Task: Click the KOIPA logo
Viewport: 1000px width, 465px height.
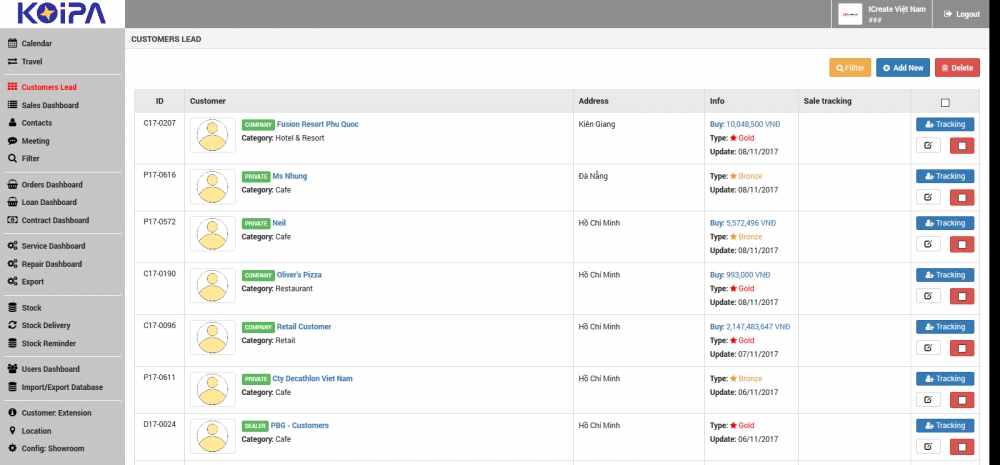Action: 61,13
